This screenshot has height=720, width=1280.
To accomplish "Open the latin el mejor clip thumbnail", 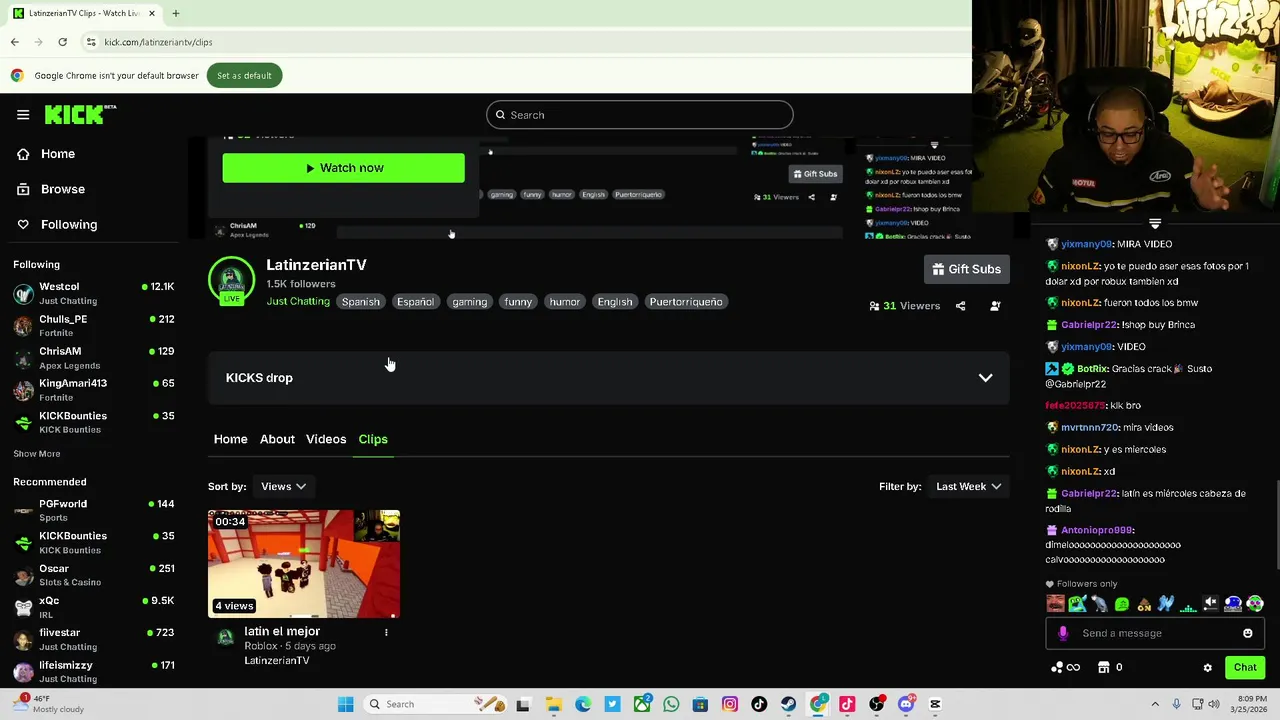I will tap(304, 564).
